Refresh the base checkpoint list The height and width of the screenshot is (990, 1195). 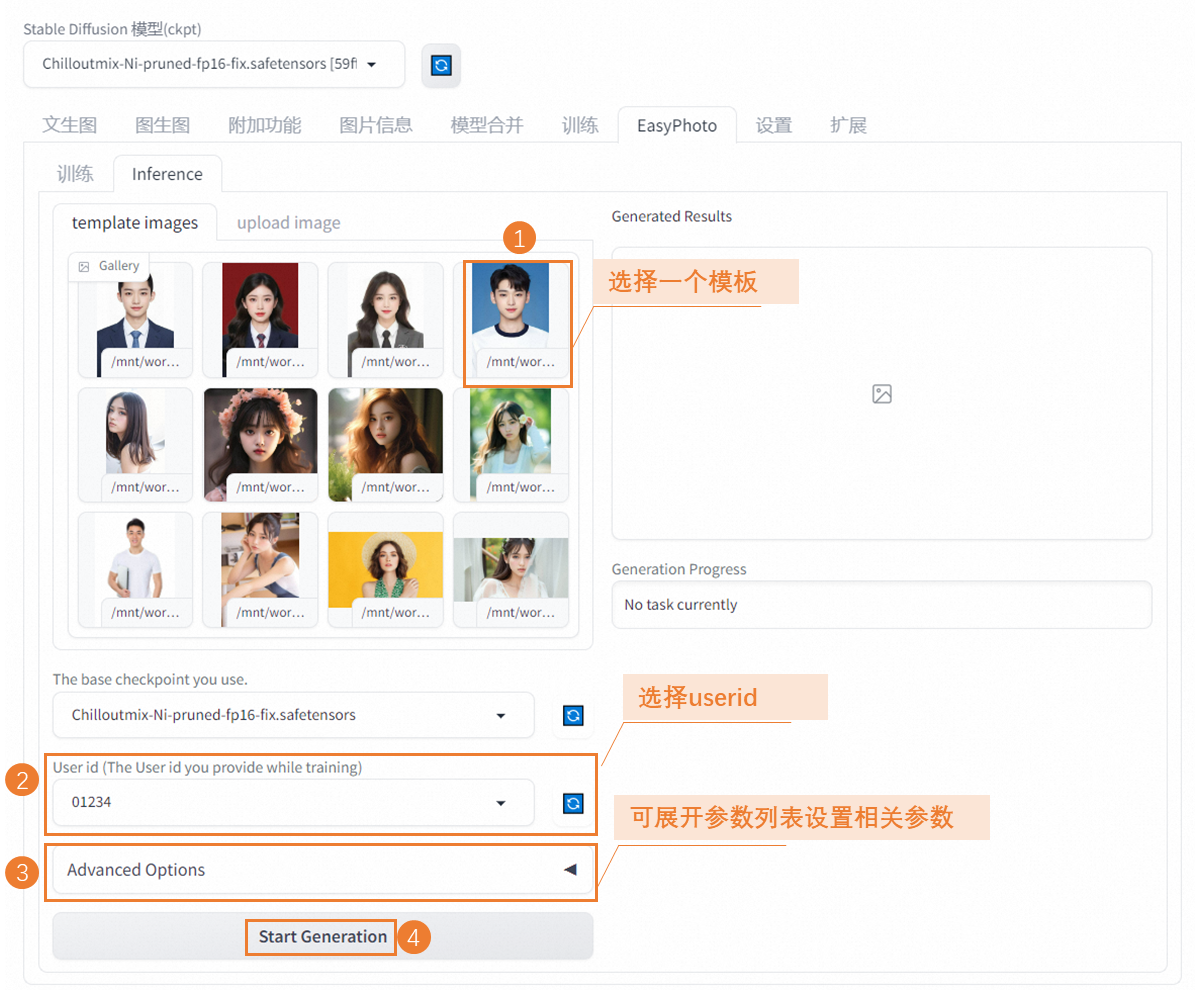click(573, 716)
